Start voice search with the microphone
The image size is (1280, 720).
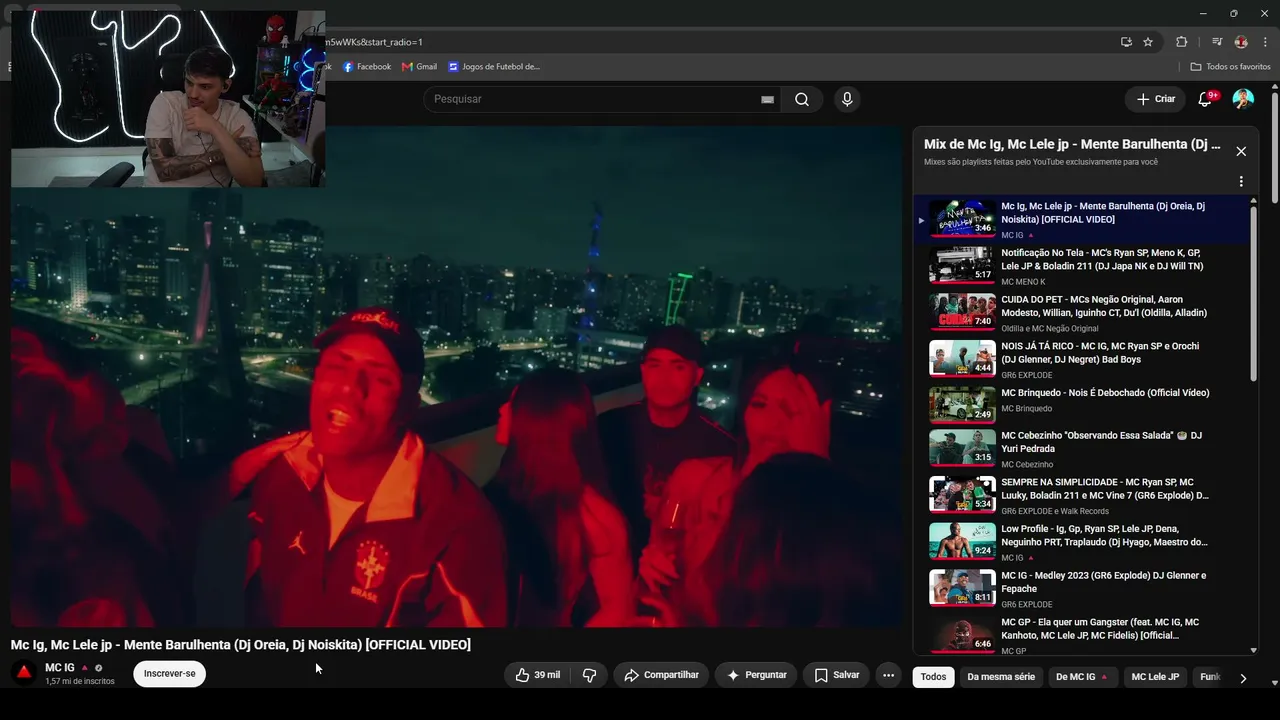pos(847,99)
